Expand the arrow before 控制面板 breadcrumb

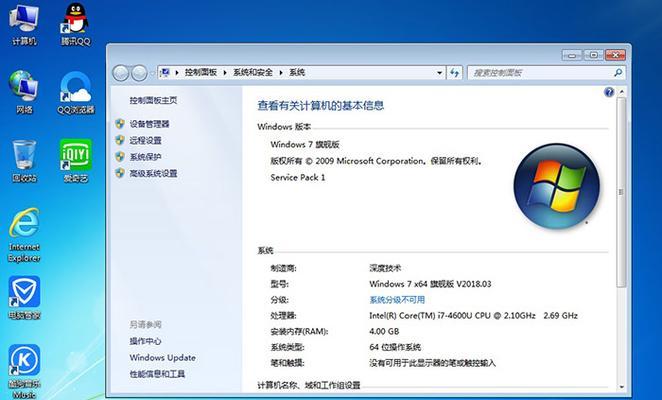click(177, 73)
